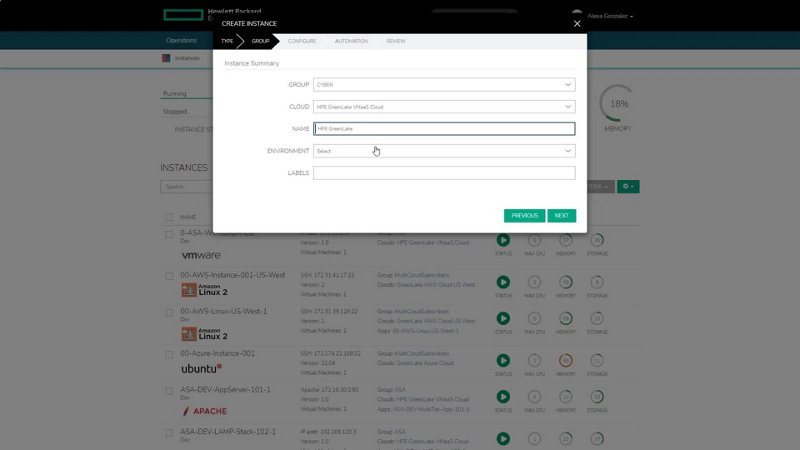This screenshot has height=450, width=800.
Task: Click the Name input field
Action: click(x=444, y=129)
